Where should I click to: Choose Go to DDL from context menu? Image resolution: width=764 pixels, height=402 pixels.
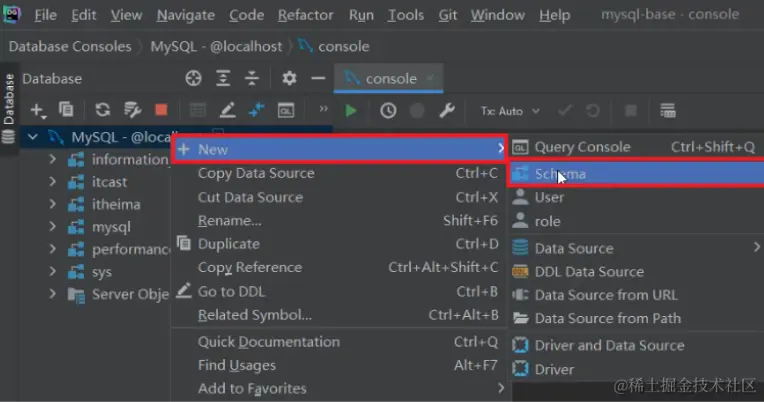click(340, 291)
